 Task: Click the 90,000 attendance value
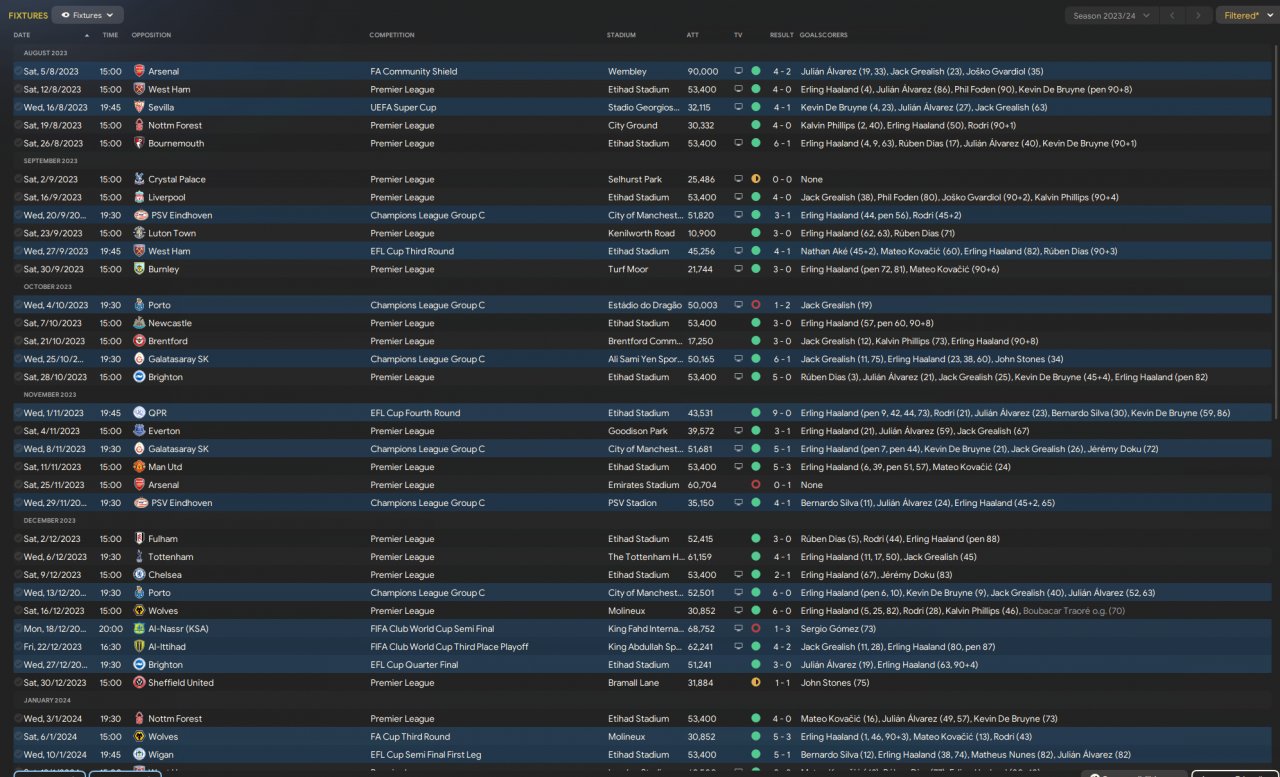point(703,72)
